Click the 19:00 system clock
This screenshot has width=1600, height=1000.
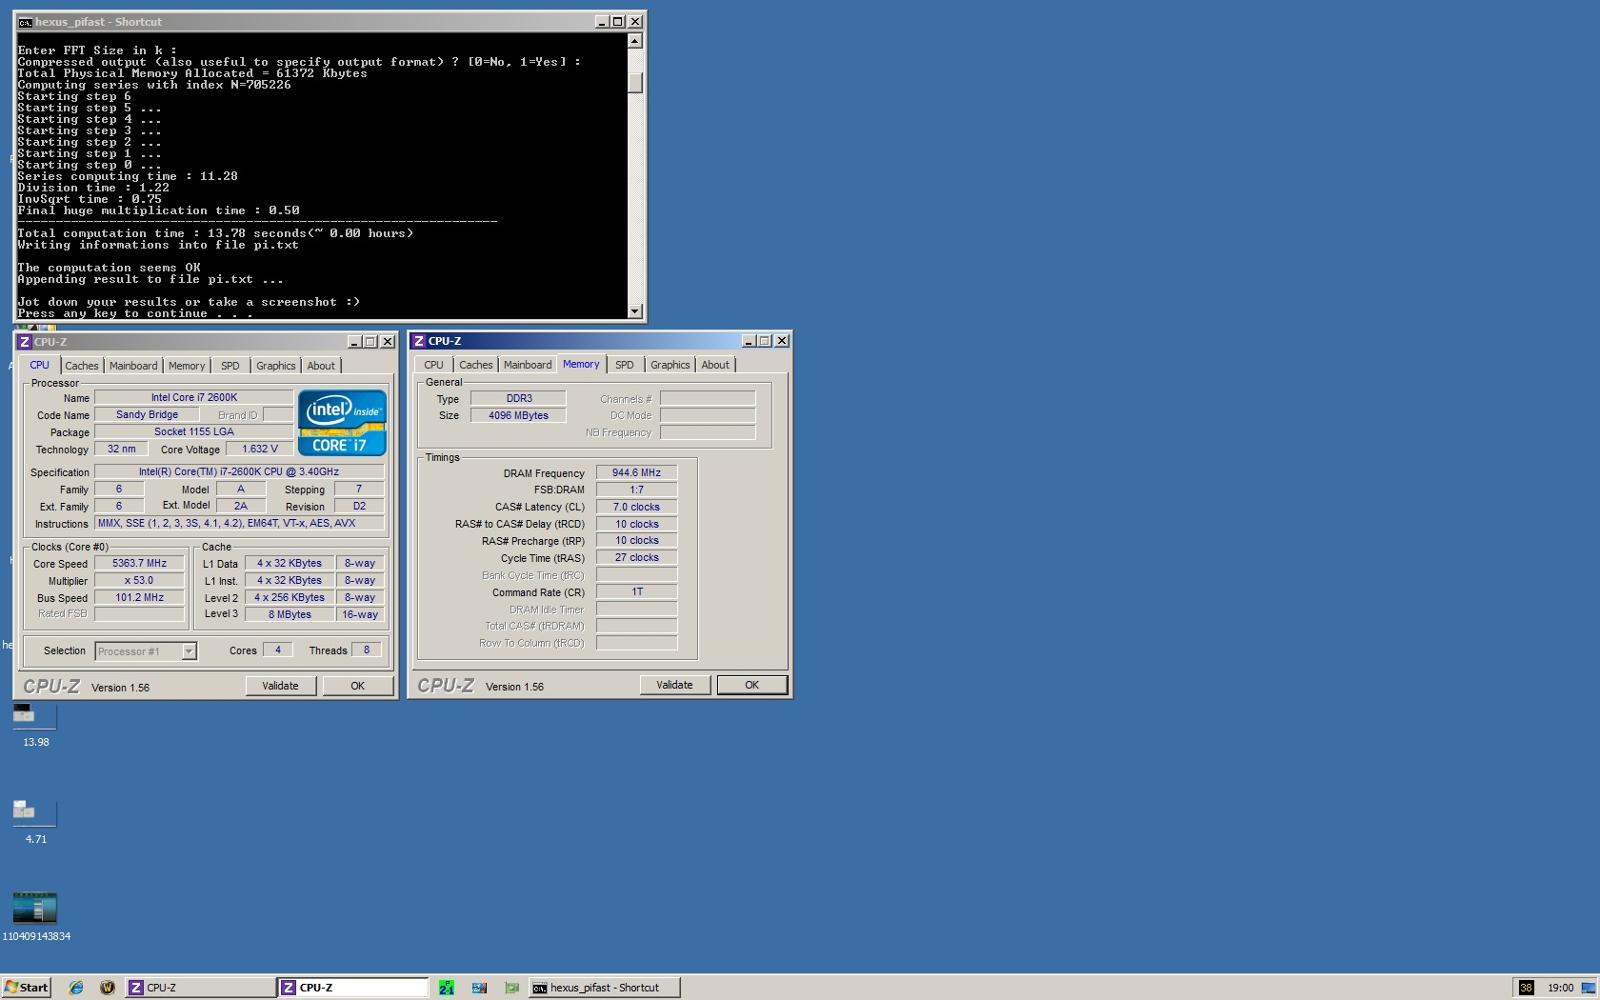pyautogui.click(x=1560, y=987)
